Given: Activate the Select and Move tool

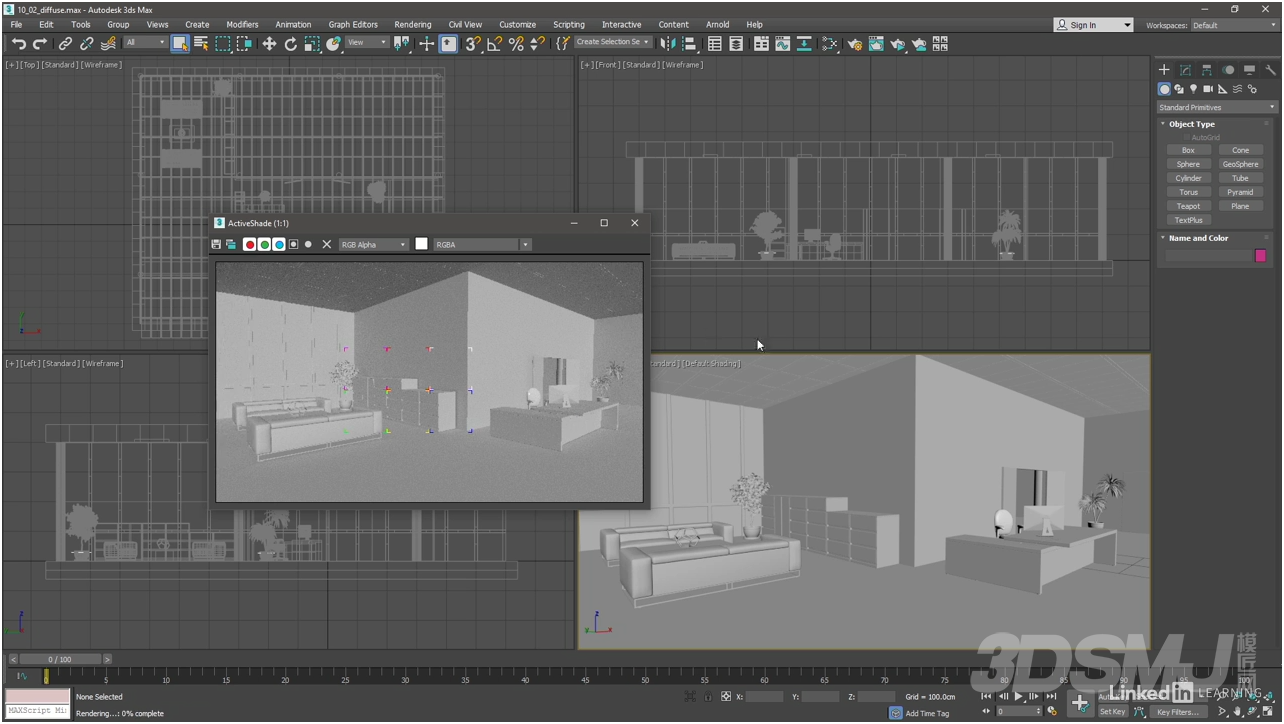Looking at the screenshot, I should [269, 44].
